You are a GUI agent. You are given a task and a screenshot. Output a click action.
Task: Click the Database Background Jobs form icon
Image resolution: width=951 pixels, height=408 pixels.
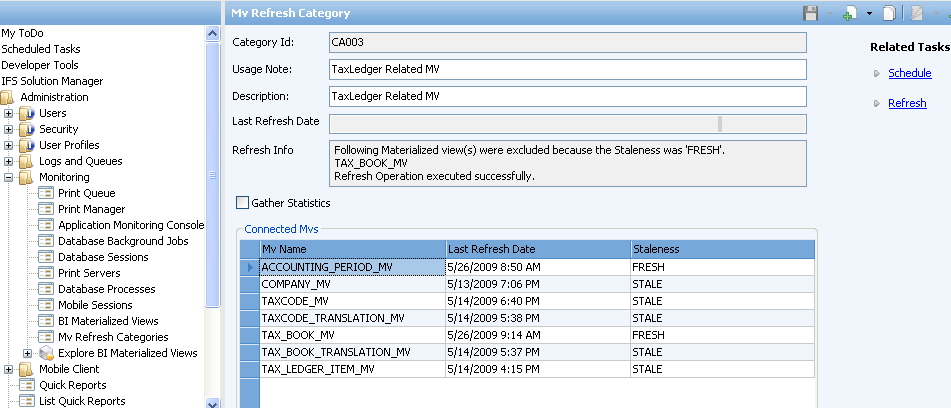(x=46, y=241)
